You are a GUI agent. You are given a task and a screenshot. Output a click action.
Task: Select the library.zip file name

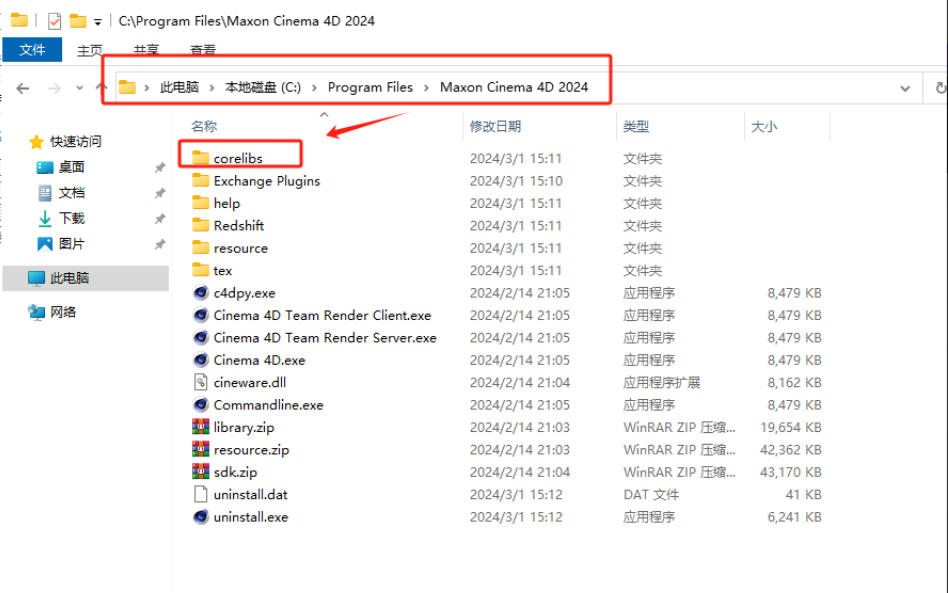click(x=244, y=427)
